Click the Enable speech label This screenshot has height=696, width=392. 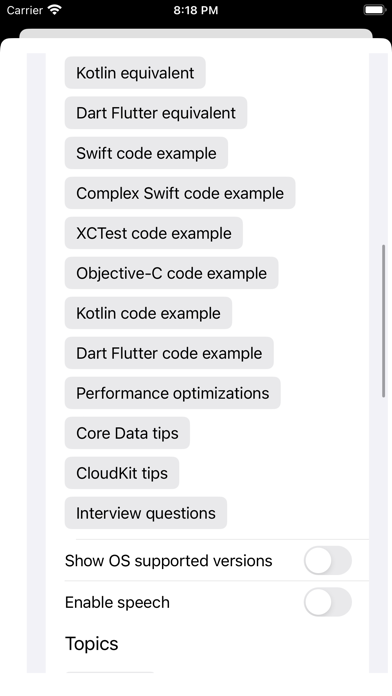[117, 602]
